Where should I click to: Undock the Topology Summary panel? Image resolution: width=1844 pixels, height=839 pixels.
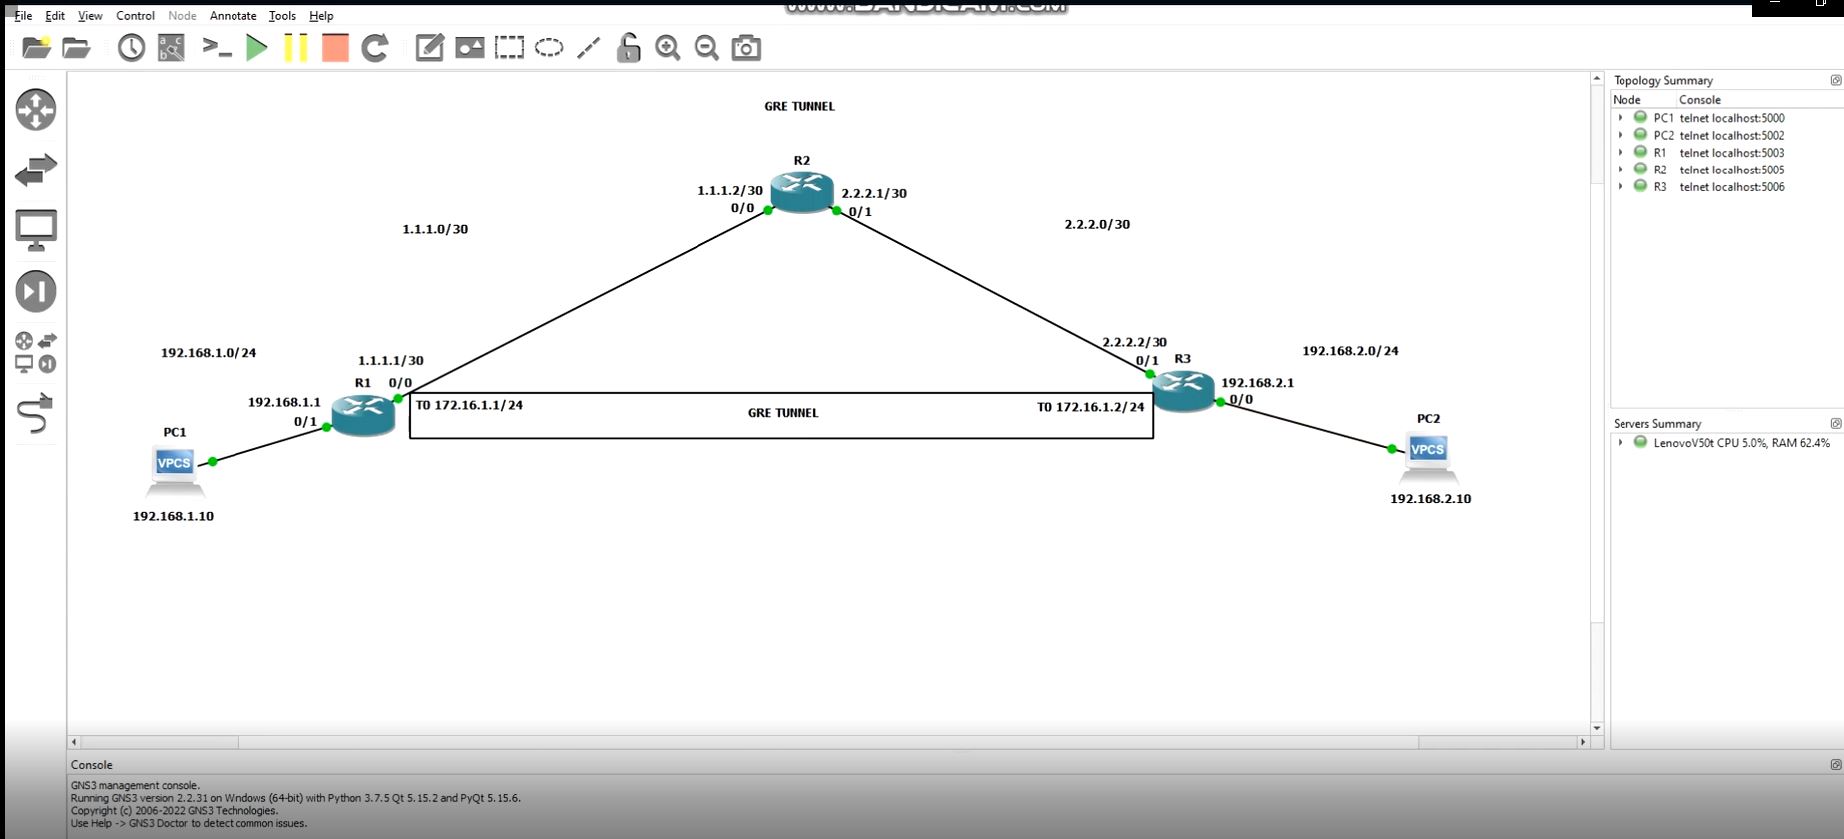(1835, 80)
